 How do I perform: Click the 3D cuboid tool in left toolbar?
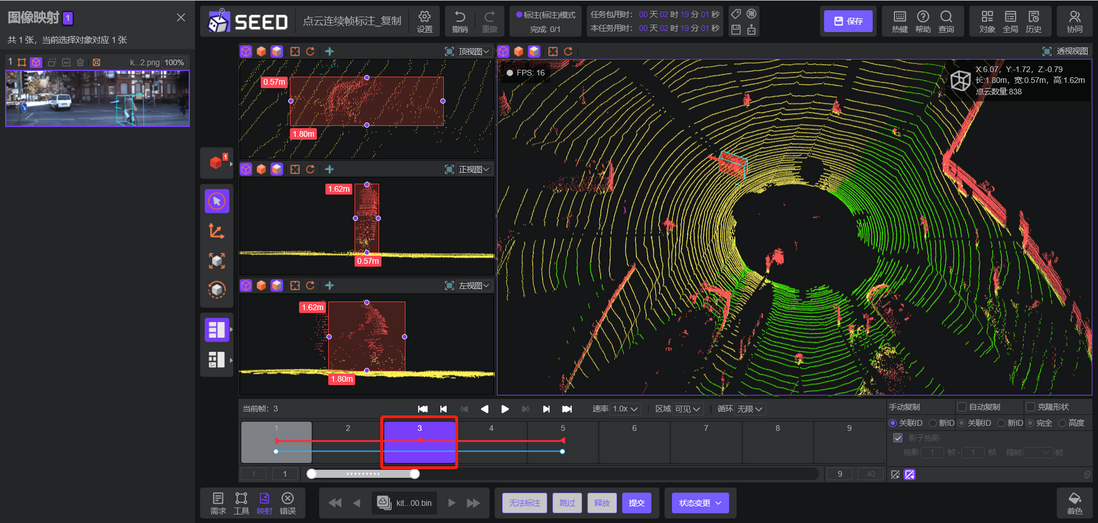click(217, 163)
